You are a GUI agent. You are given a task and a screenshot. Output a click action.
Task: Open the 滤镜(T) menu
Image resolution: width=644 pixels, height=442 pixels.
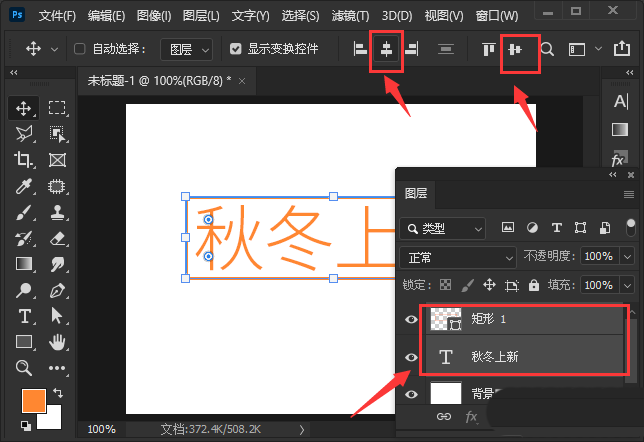[350, 16]
